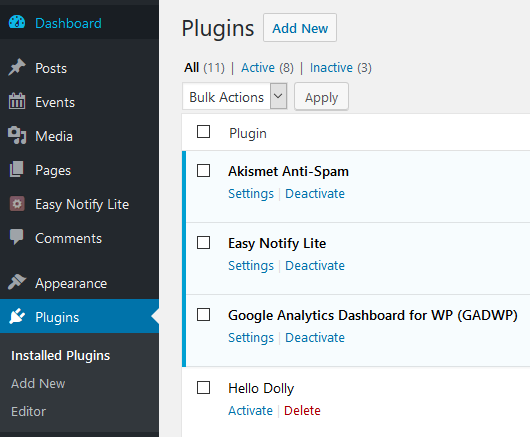This screenshot has width=530, height=437.
Task: Check the Easy Notify Lite plugin checkbox
Action: pos(203,243)
